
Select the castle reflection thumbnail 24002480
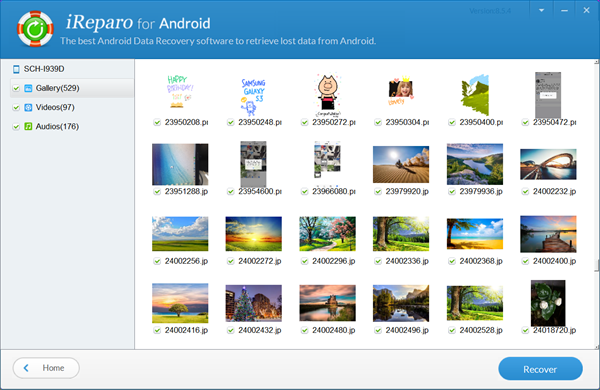pos(328,303)
